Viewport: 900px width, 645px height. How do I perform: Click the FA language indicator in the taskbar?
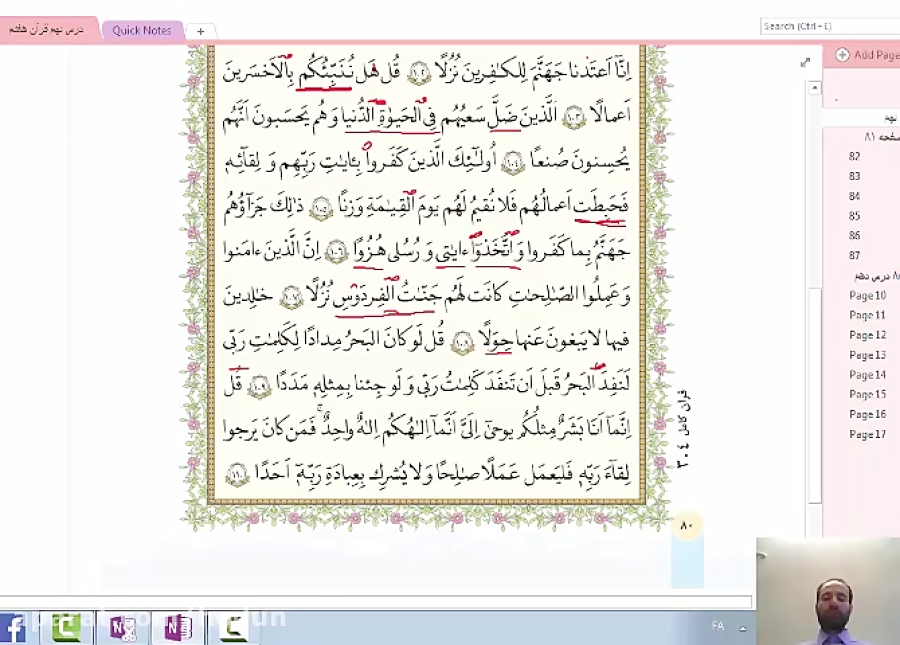tap(717, 624)
